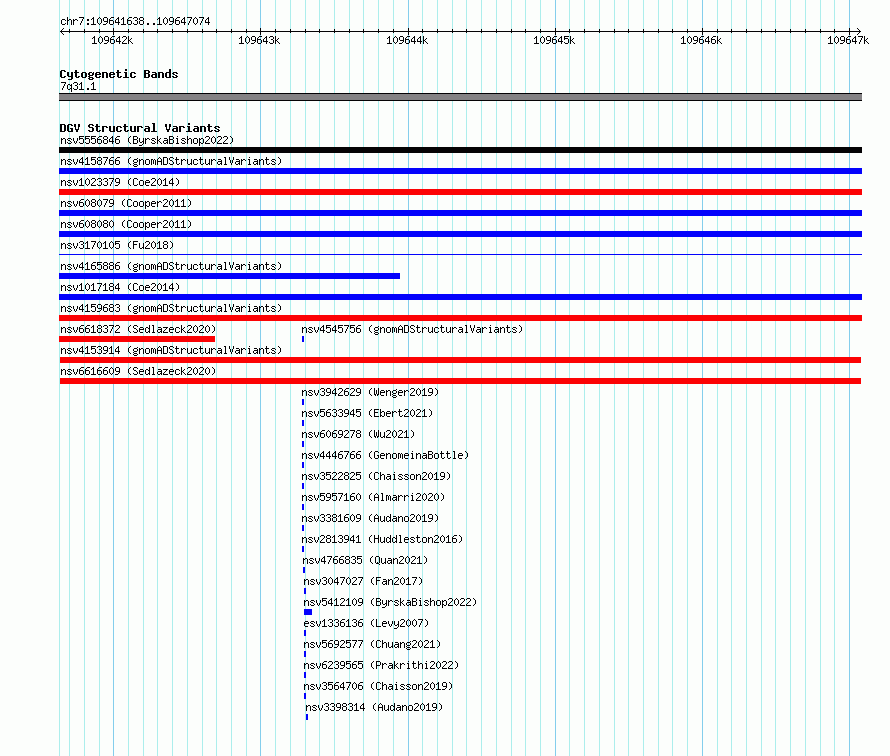Viewport: 890px width, 756px height.
Task: Open nsv3170105 (Fu2018) label
Action: [117, 245]
